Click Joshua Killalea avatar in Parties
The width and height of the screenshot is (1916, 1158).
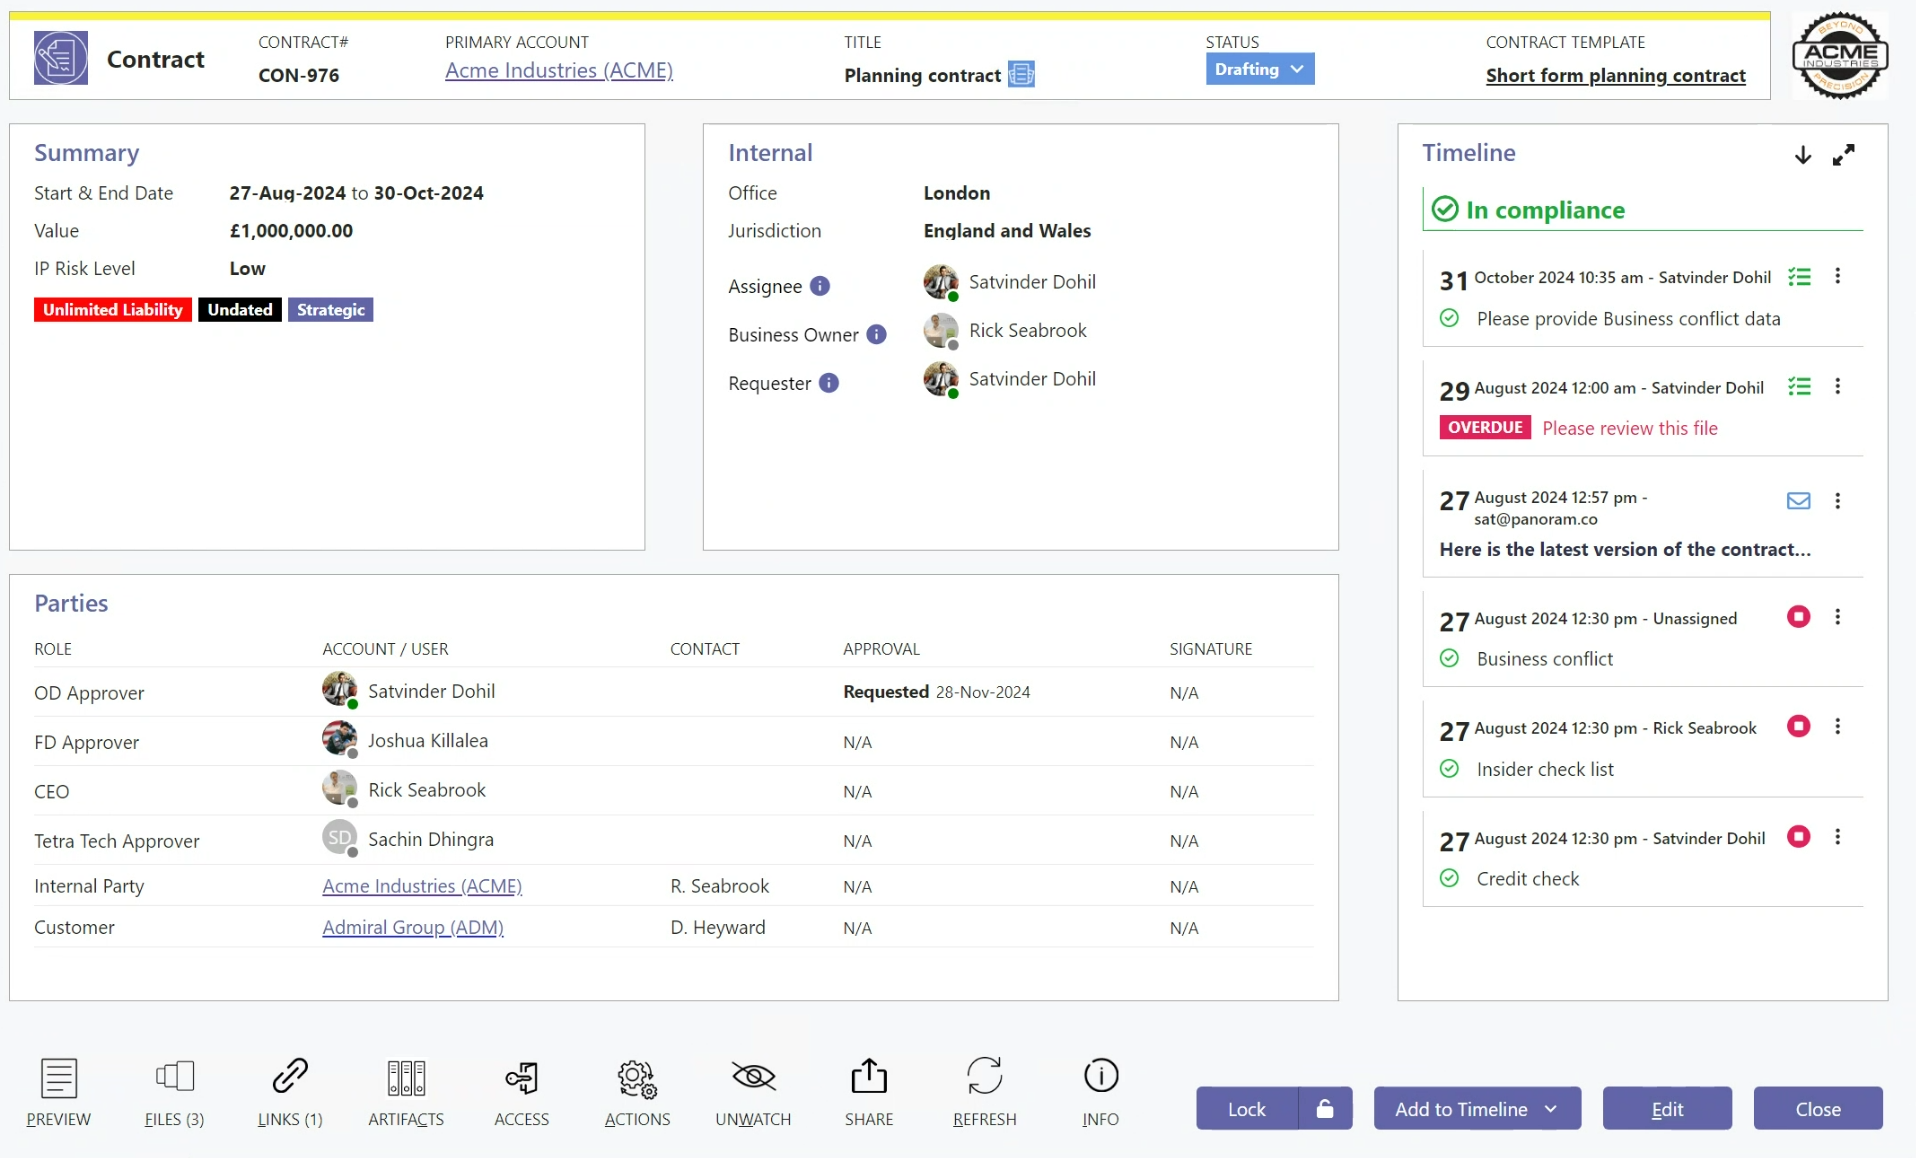coord(340,740)
